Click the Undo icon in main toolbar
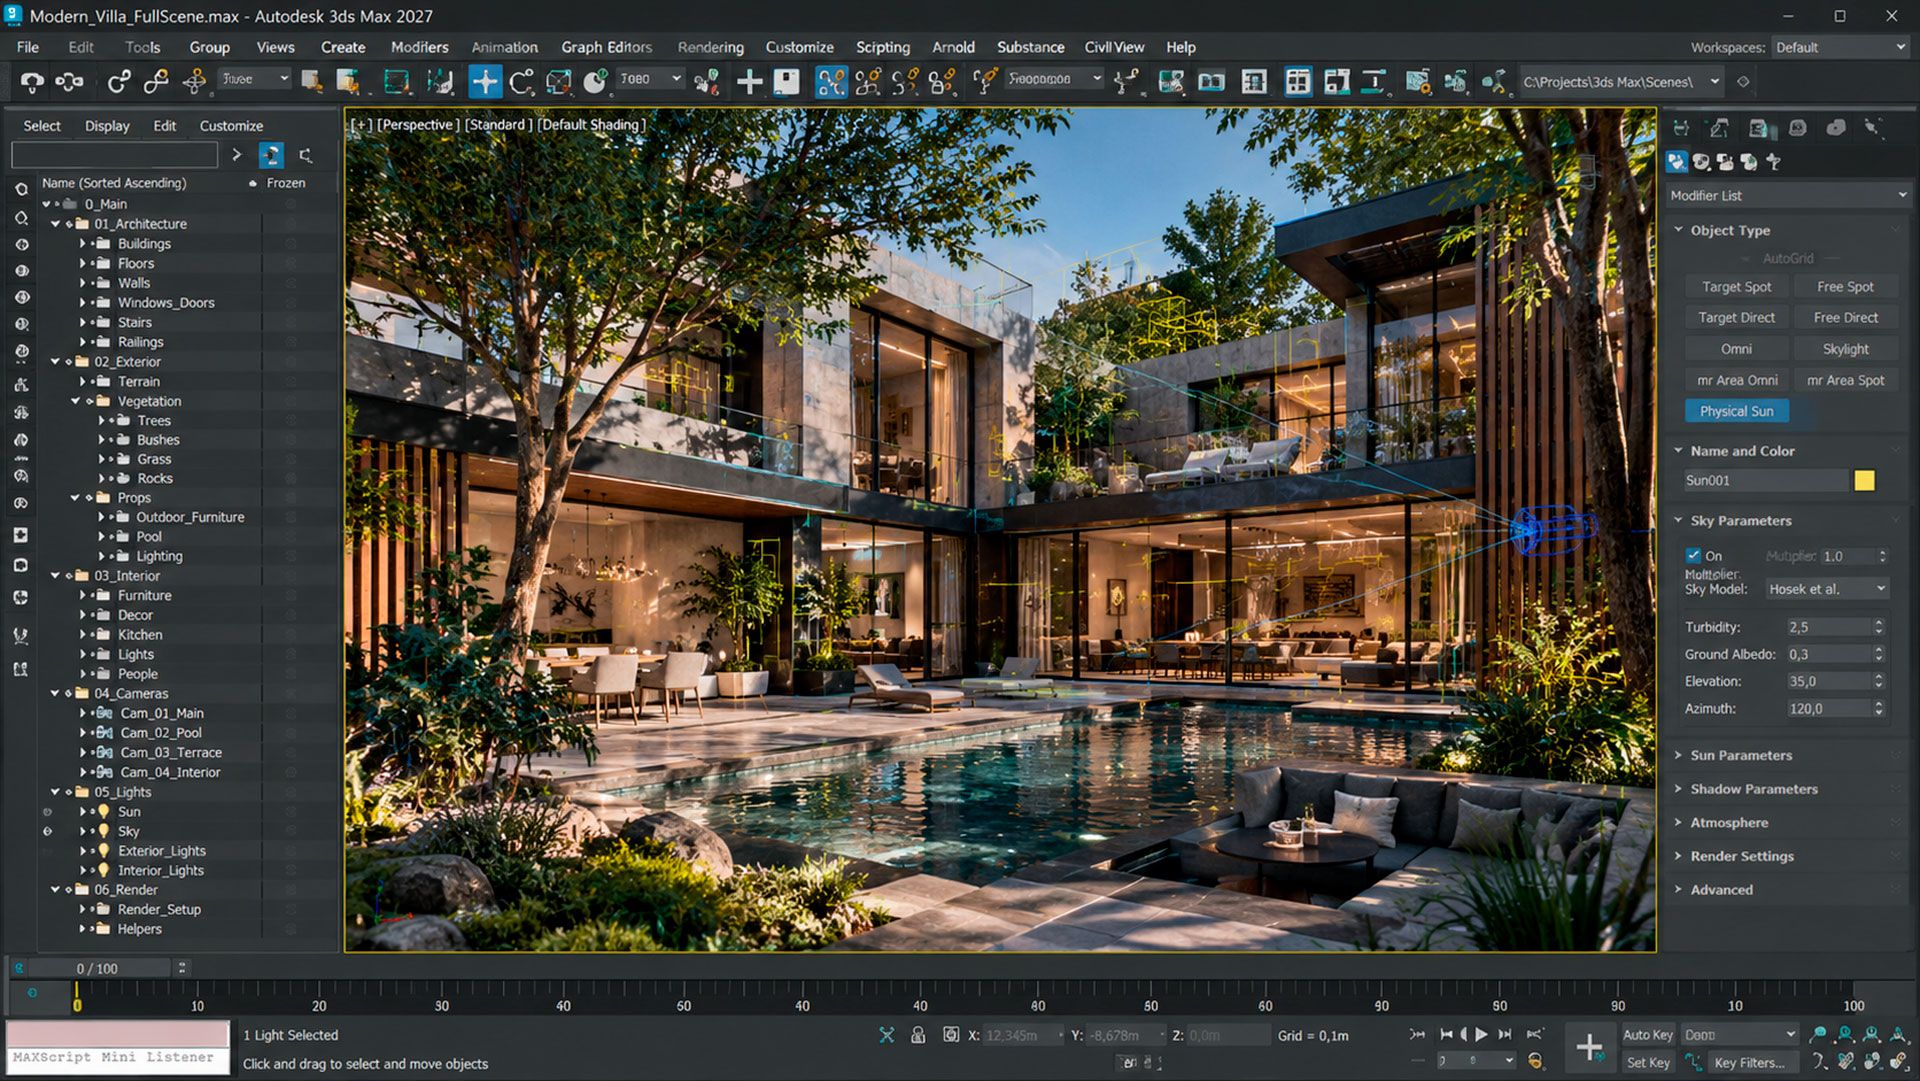 click(x=32, y=81)
